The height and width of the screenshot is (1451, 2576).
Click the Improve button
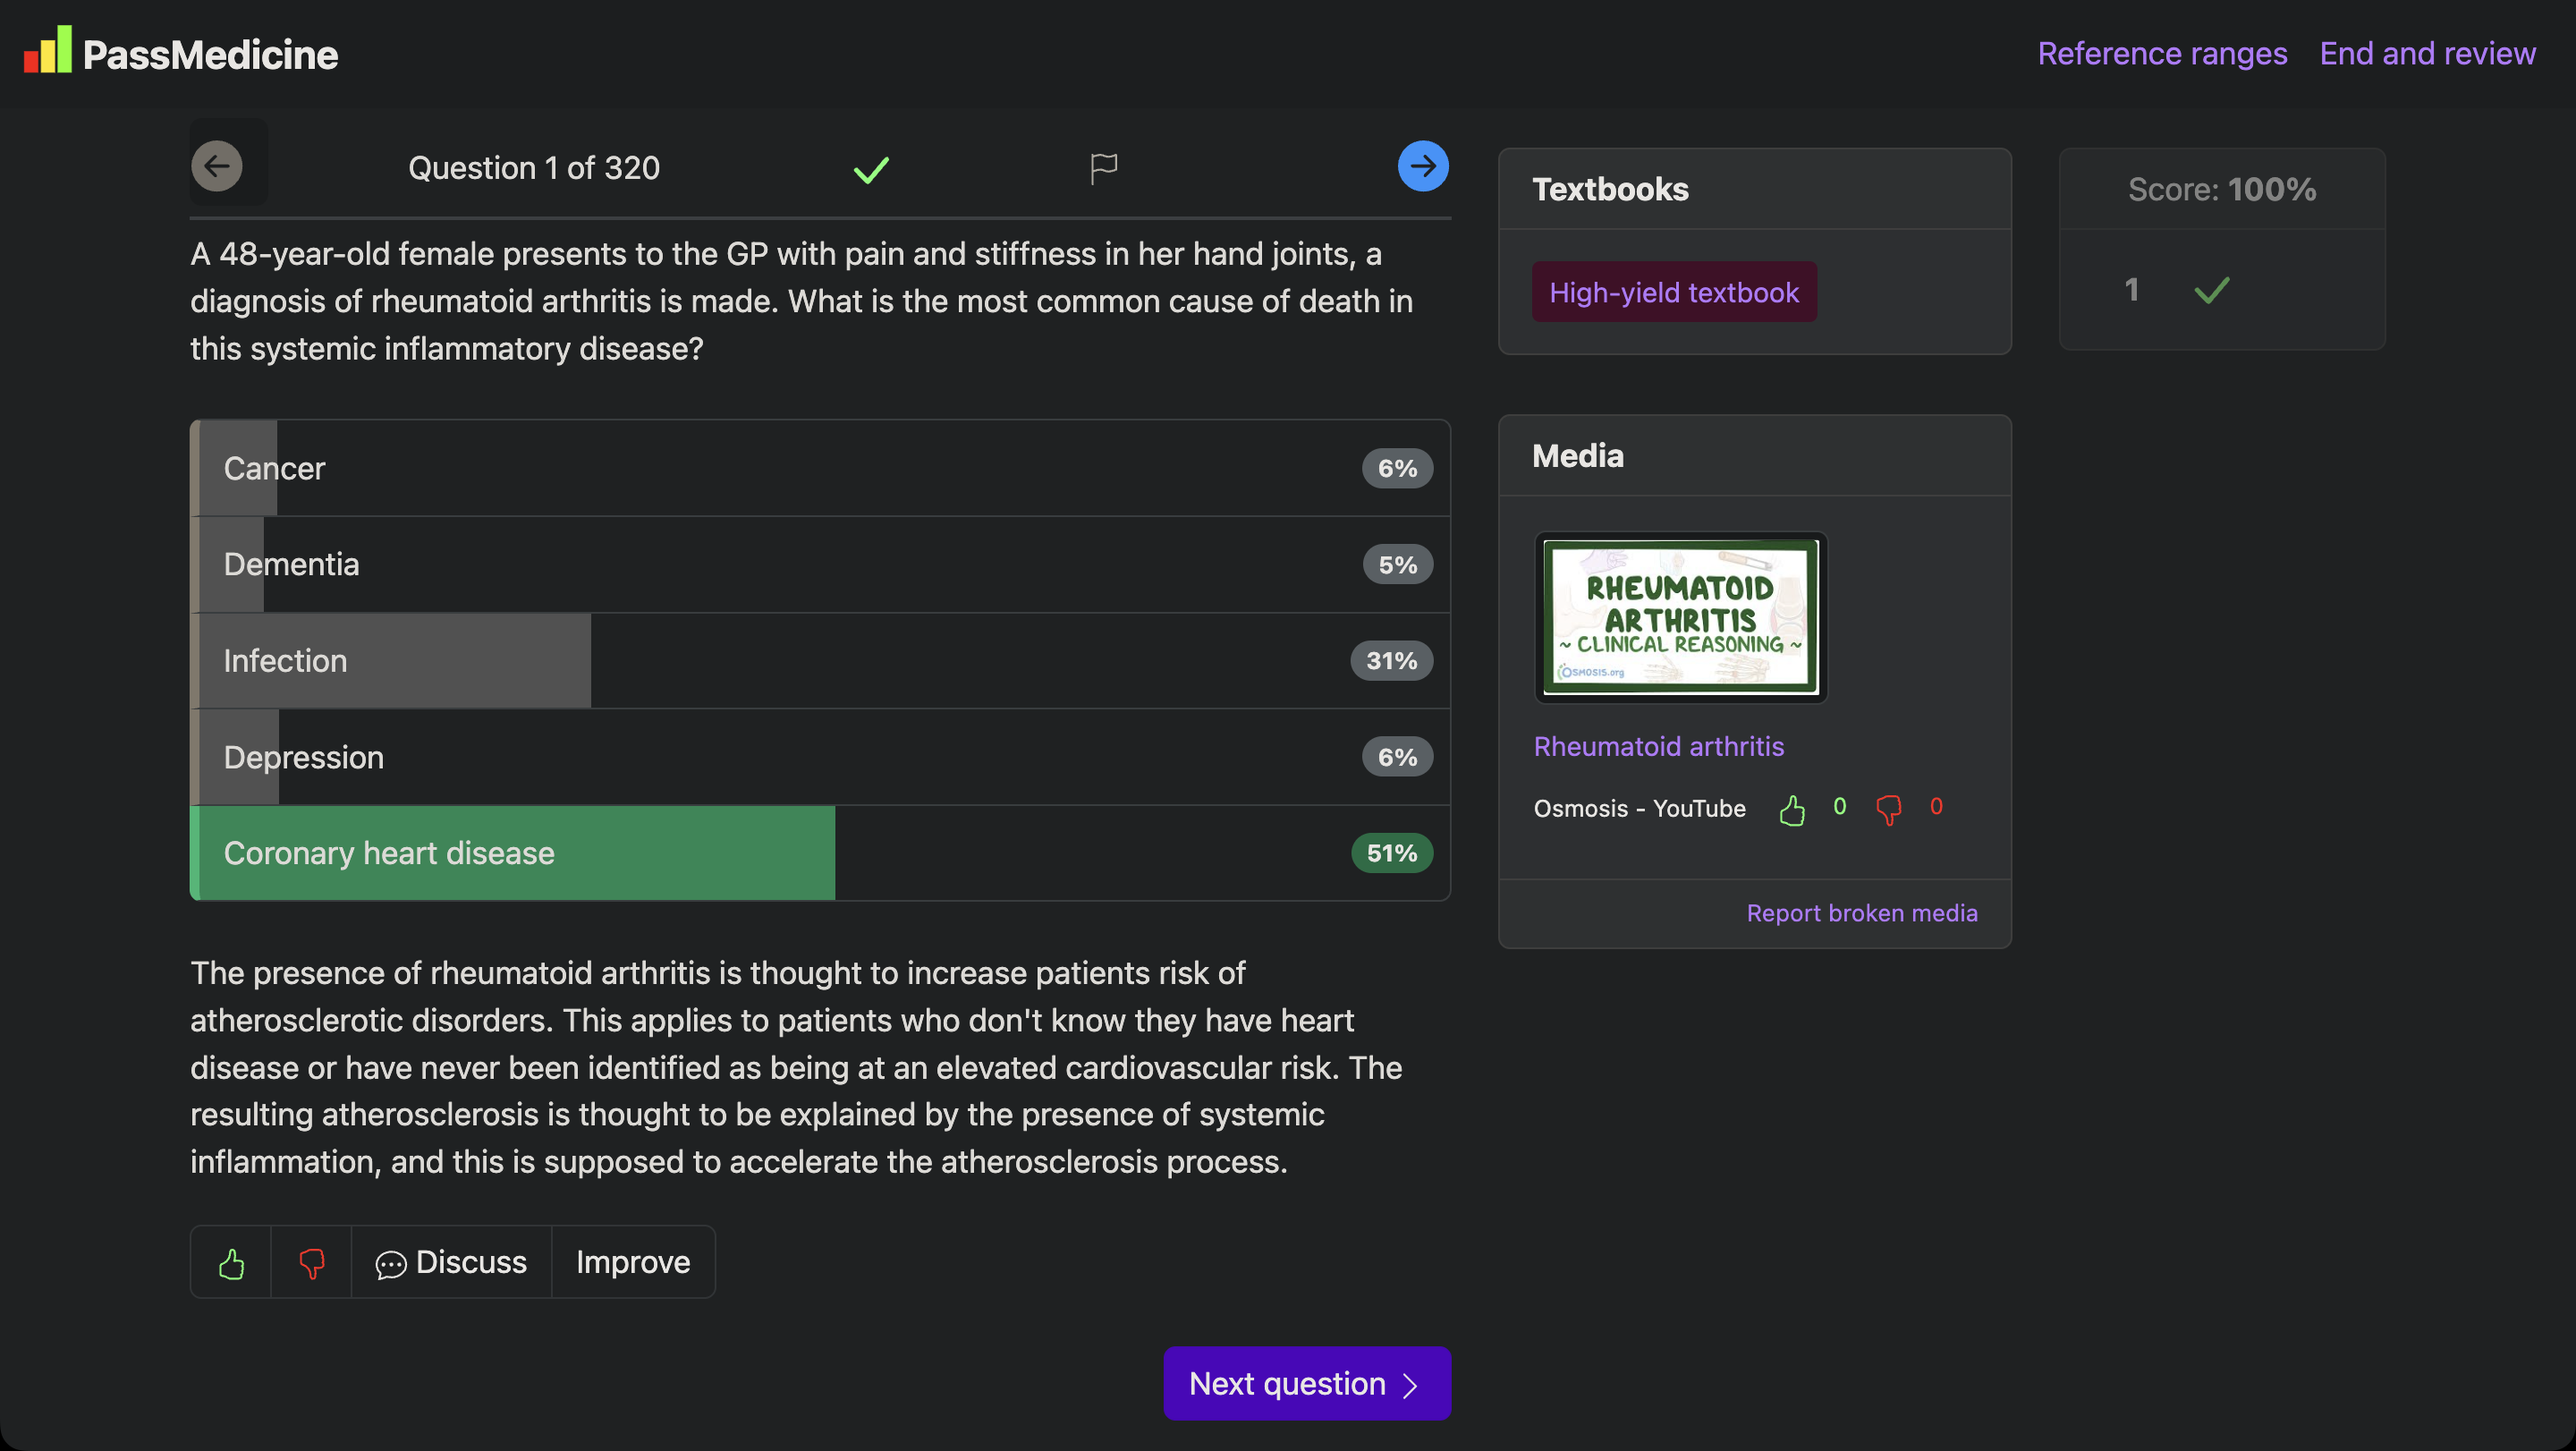tap(633, 1263)
